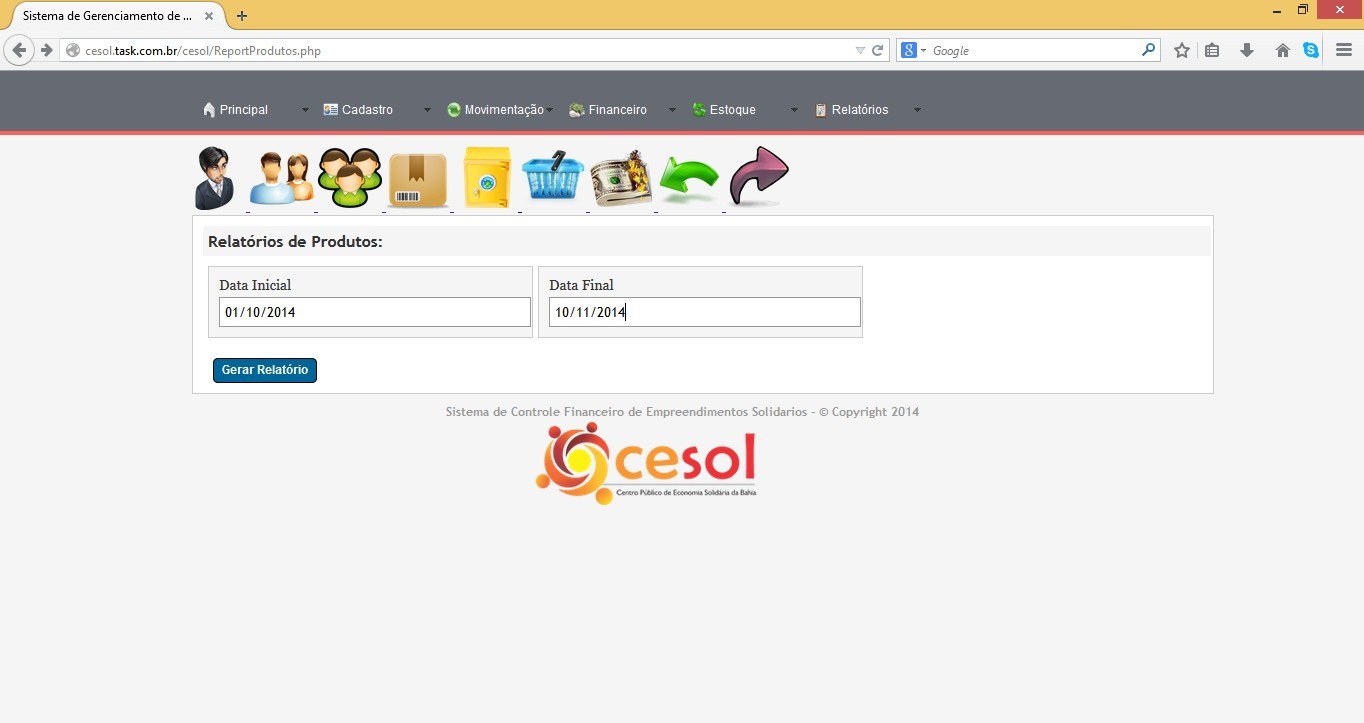Expand the Relatórios menu dropdown arrow

[917, 110]
